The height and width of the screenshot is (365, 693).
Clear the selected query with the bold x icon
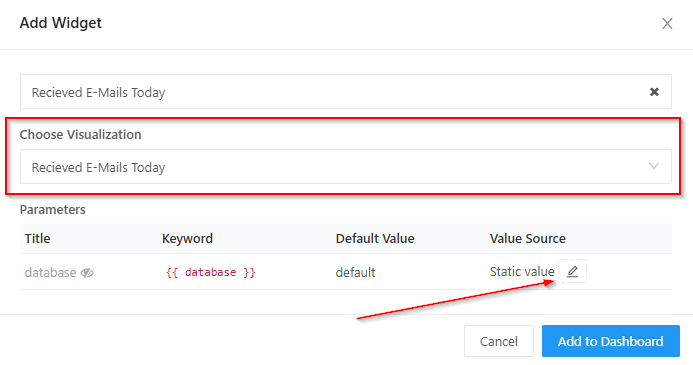654,91
